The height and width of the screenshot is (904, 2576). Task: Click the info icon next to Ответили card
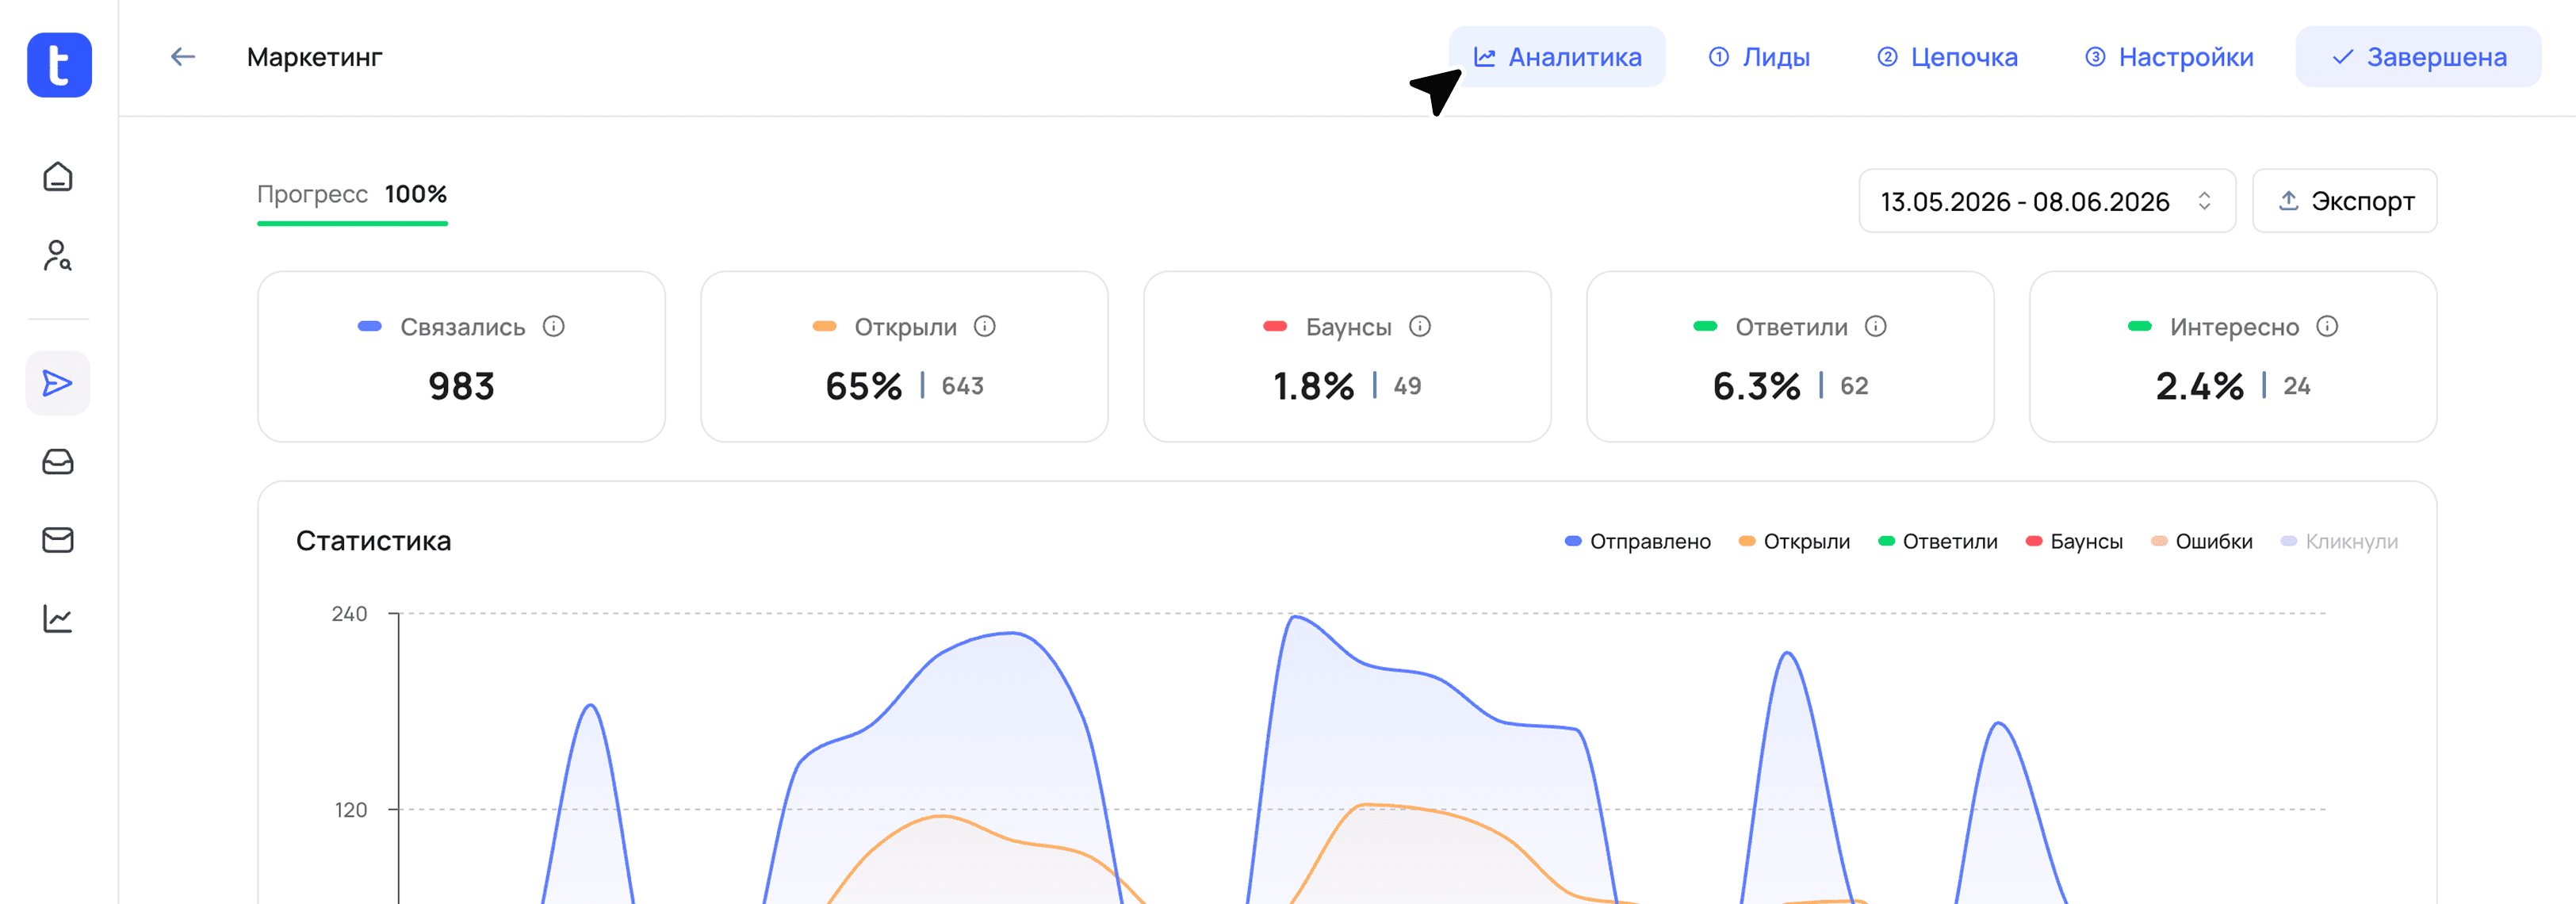coord(1876,326)
